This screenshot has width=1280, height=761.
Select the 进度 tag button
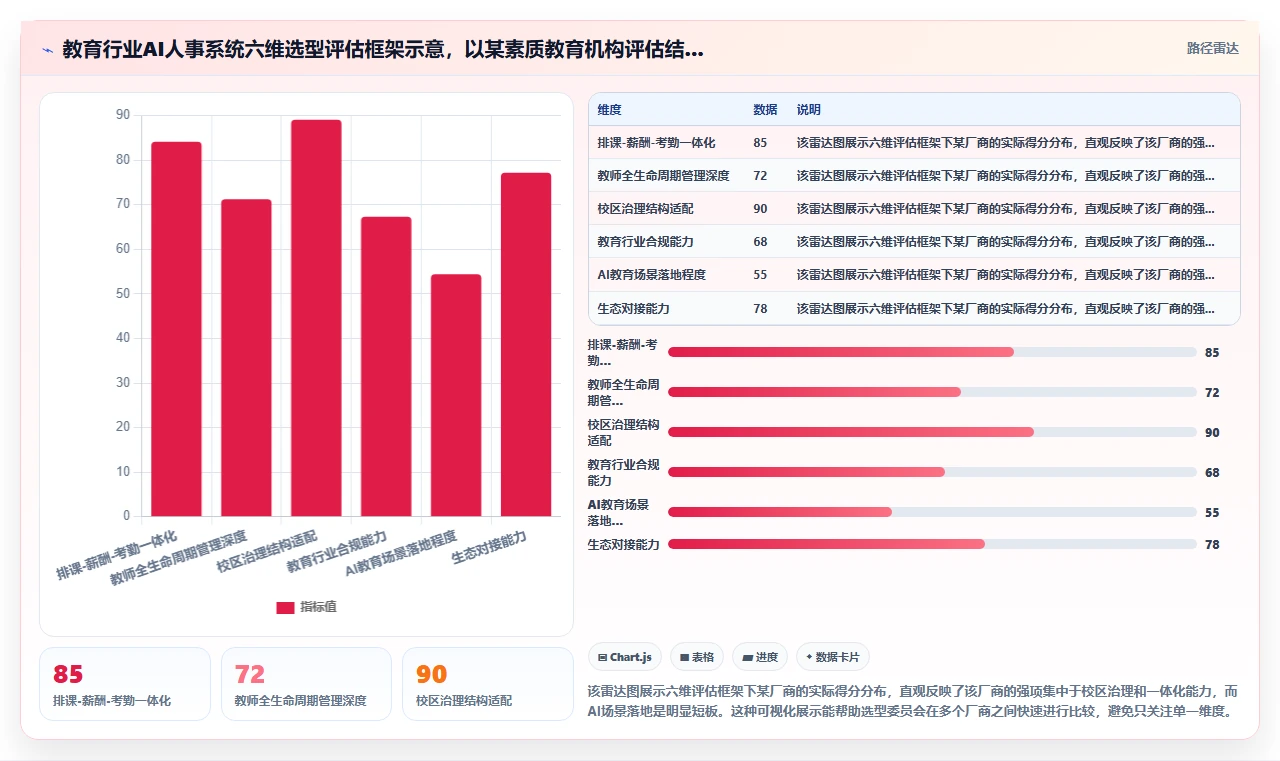tap(760, 657)
